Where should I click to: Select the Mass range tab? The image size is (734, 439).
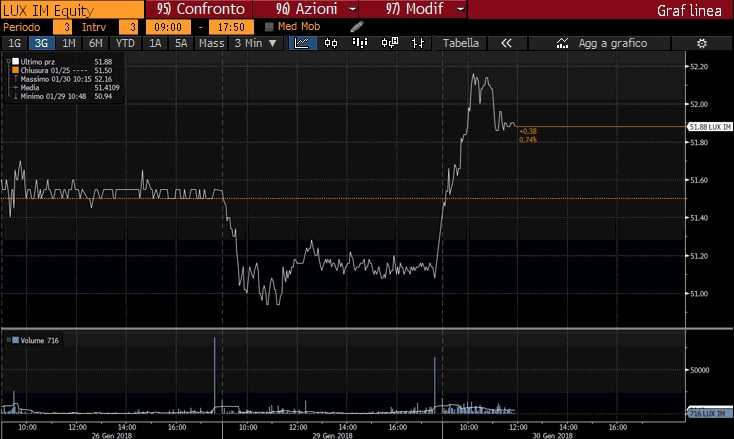[211, 43]
